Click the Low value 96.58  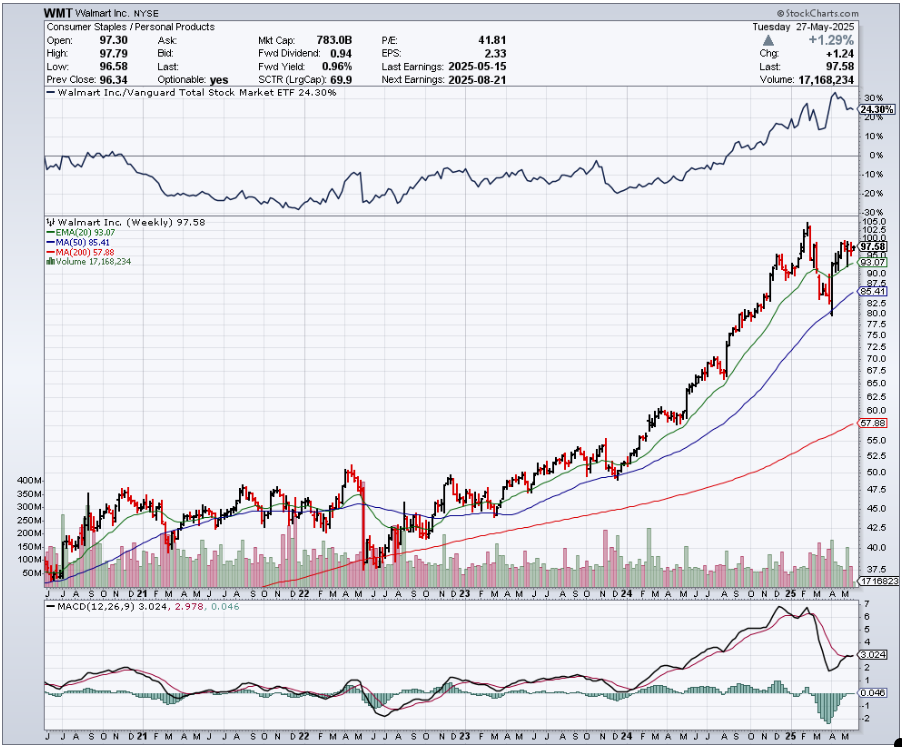point(113,67)
